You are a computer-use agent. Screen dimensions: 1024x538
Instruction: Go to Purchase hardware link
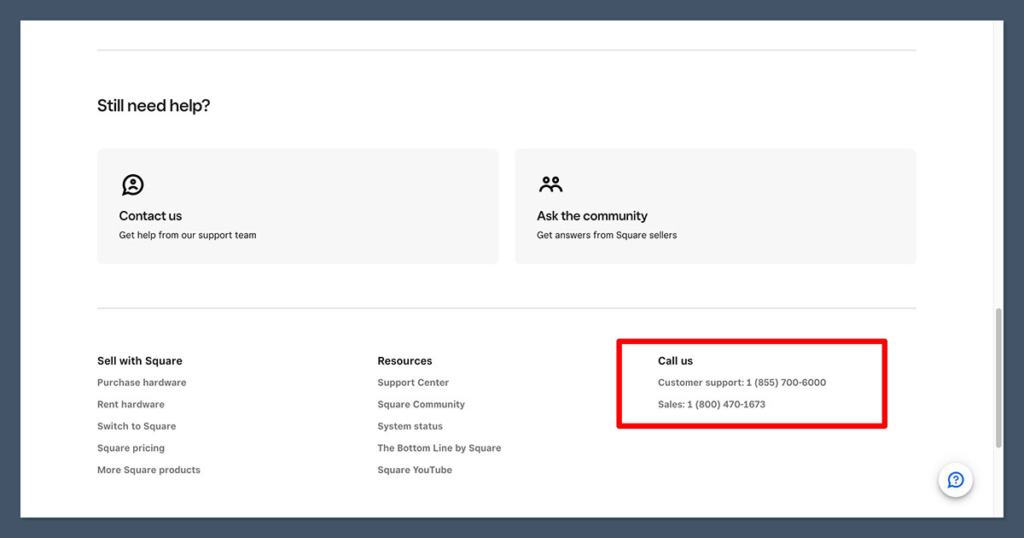pyautogui.click(x=141, y=383)
